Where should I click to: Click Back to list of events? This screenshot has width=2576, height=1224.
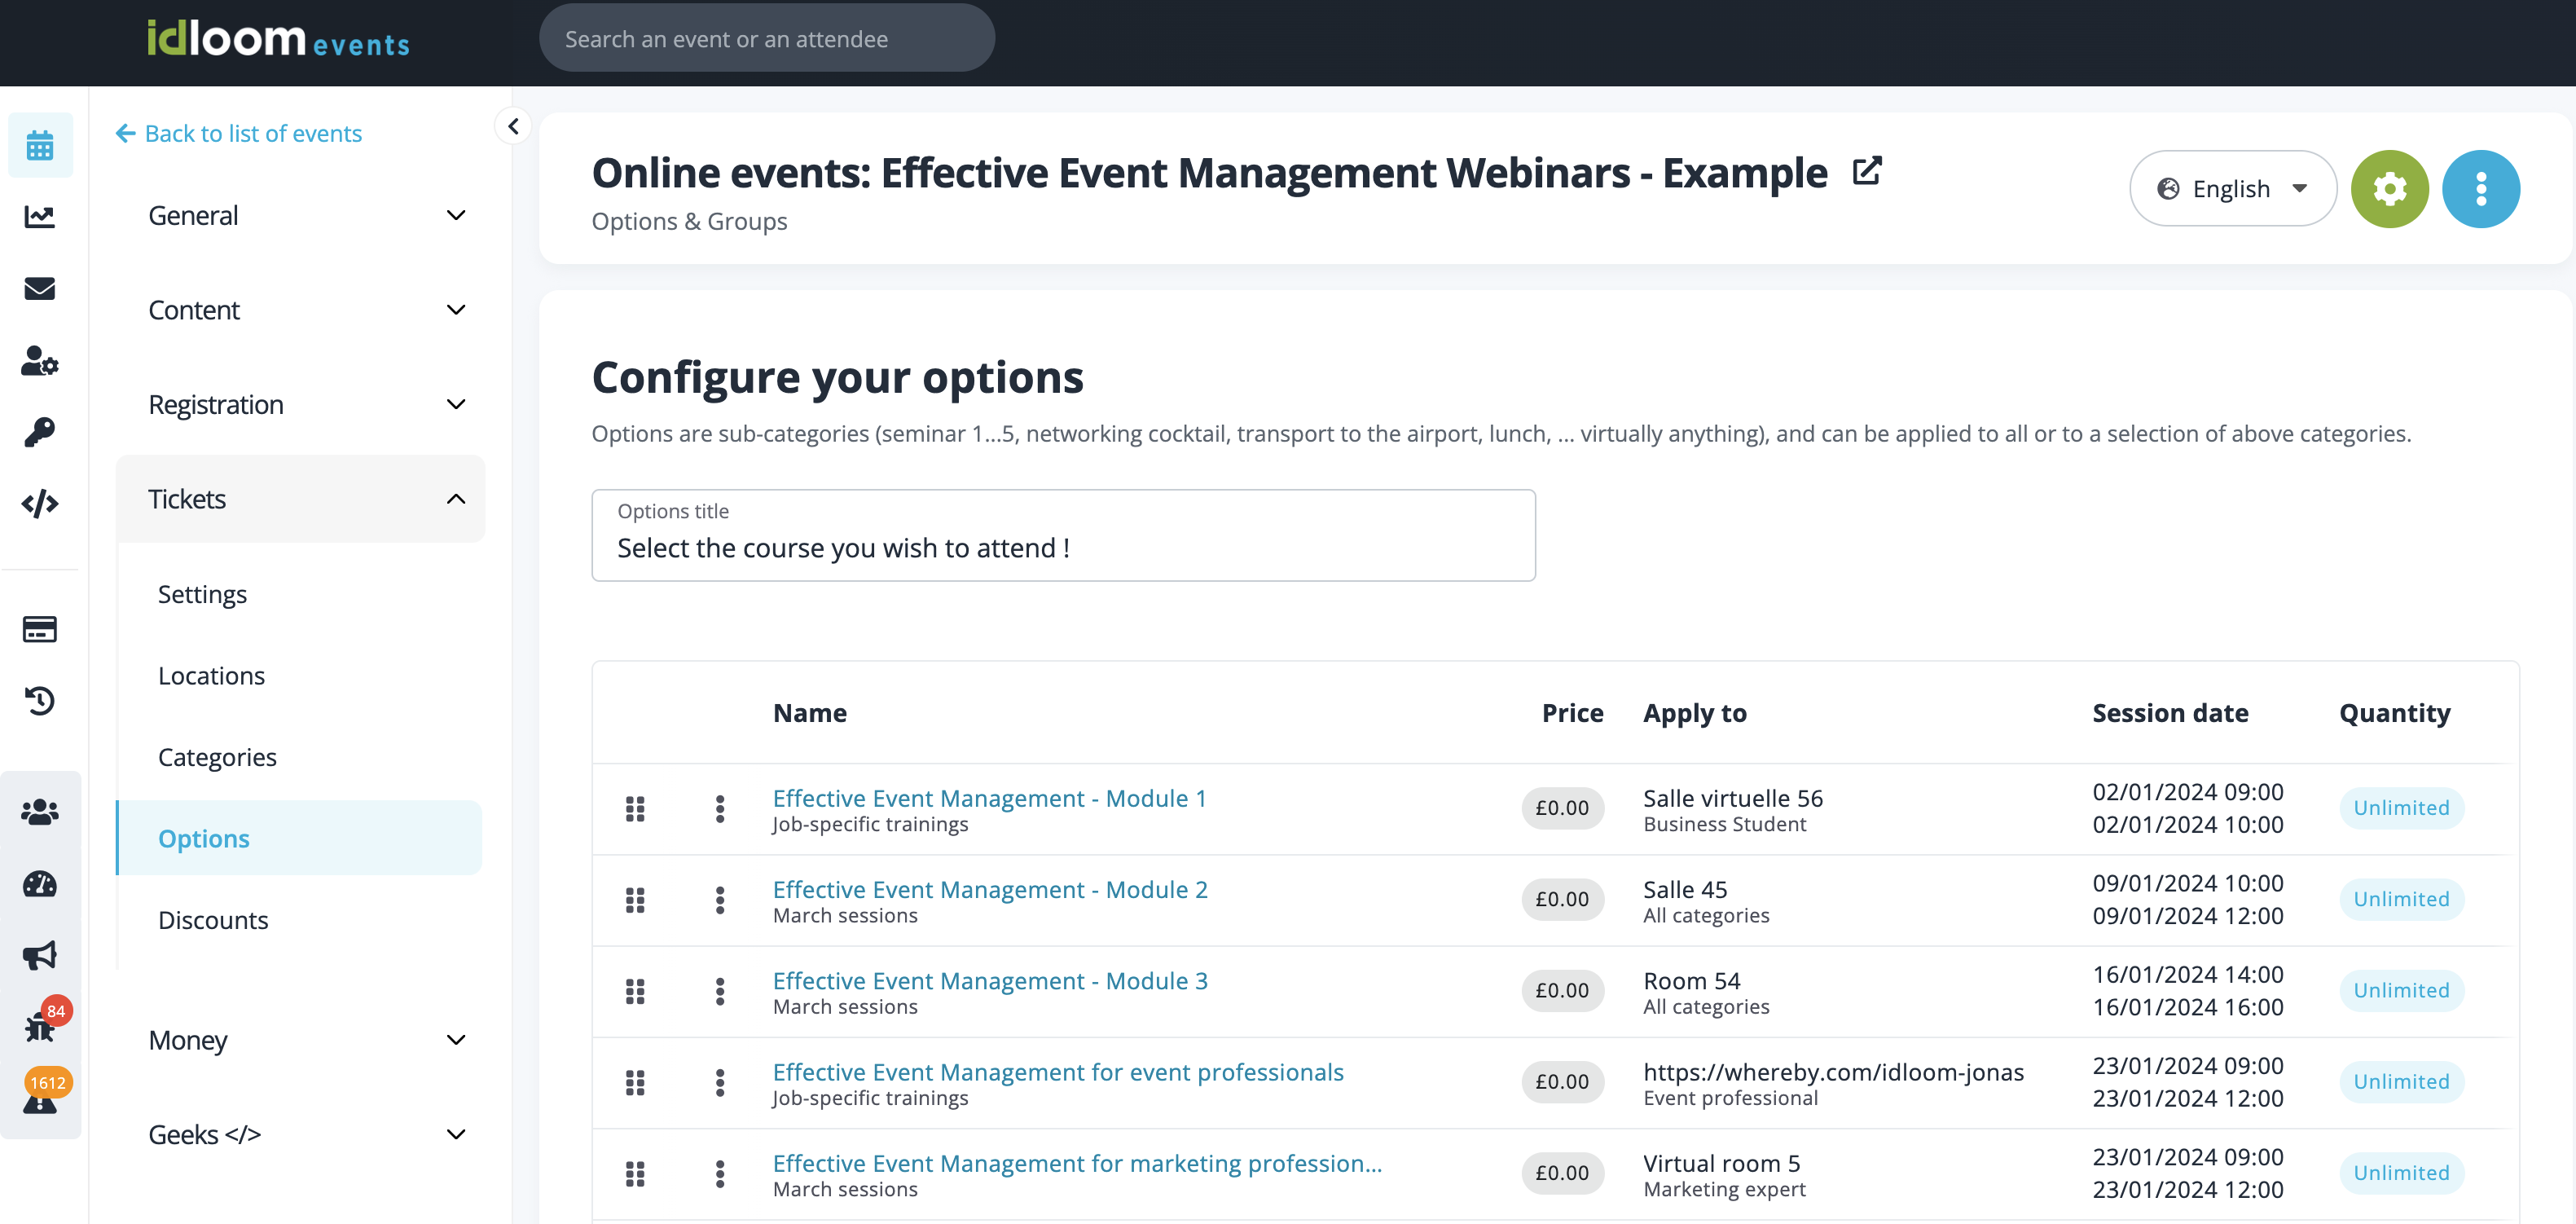click(238, 133)
